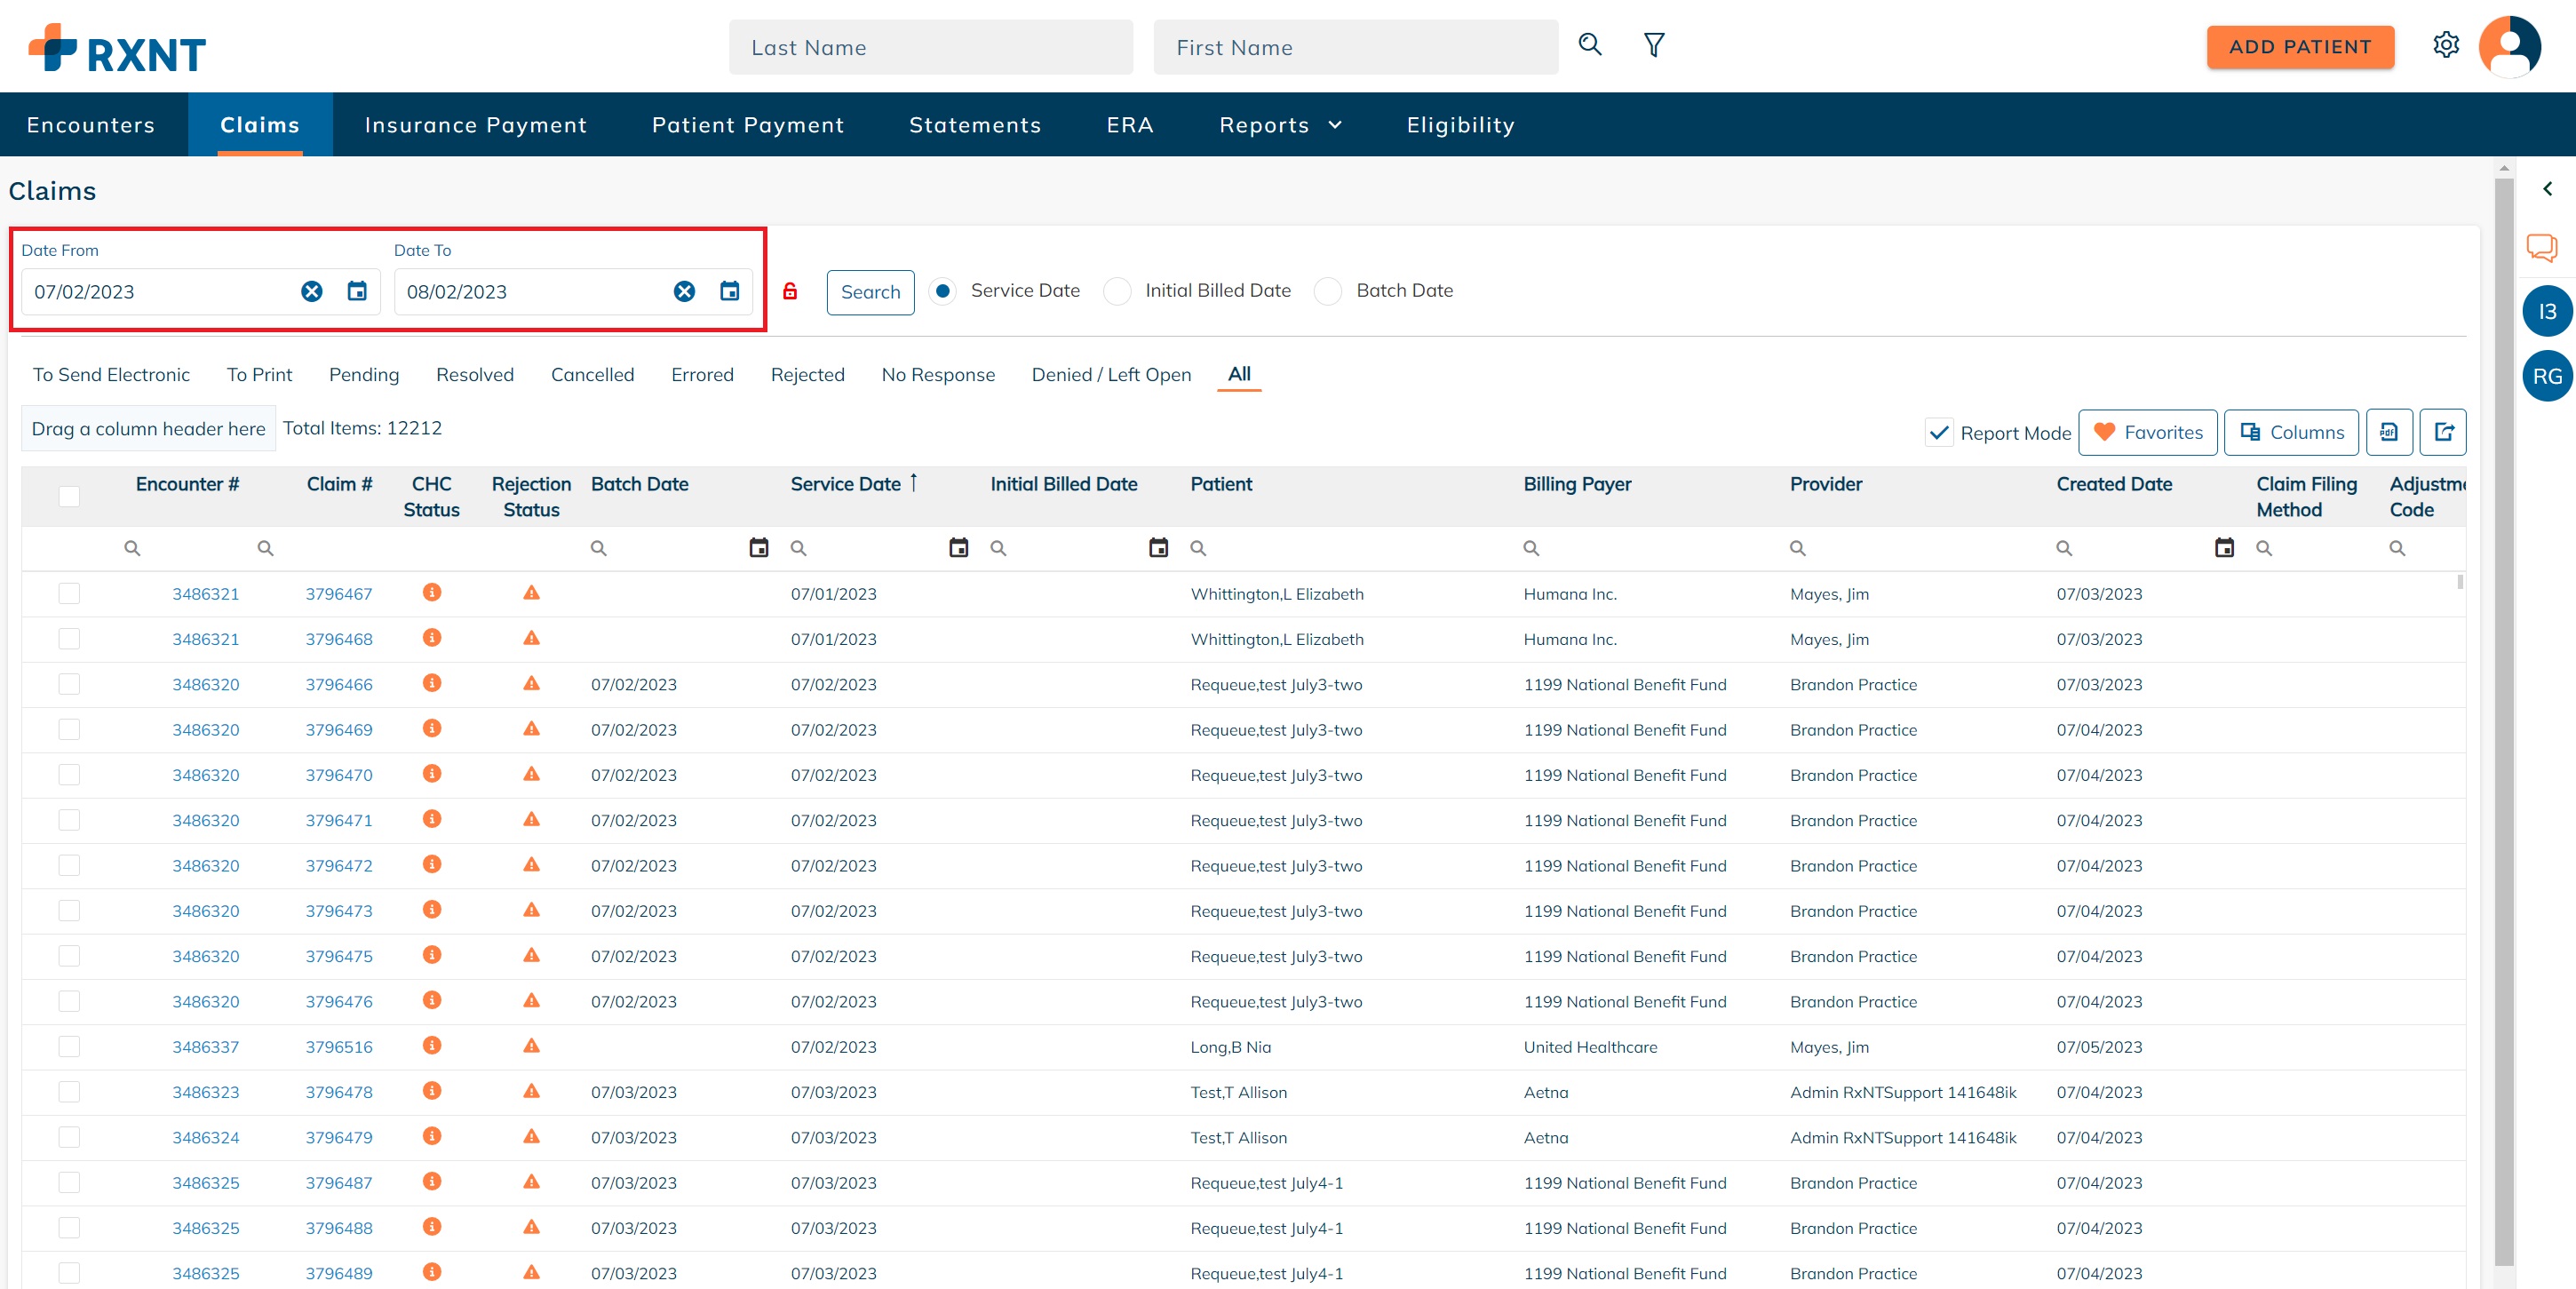The width and height of the screenshot is (2576, 1289).
Task: Click the Service Date sort arrow
Action: [913, 483]
